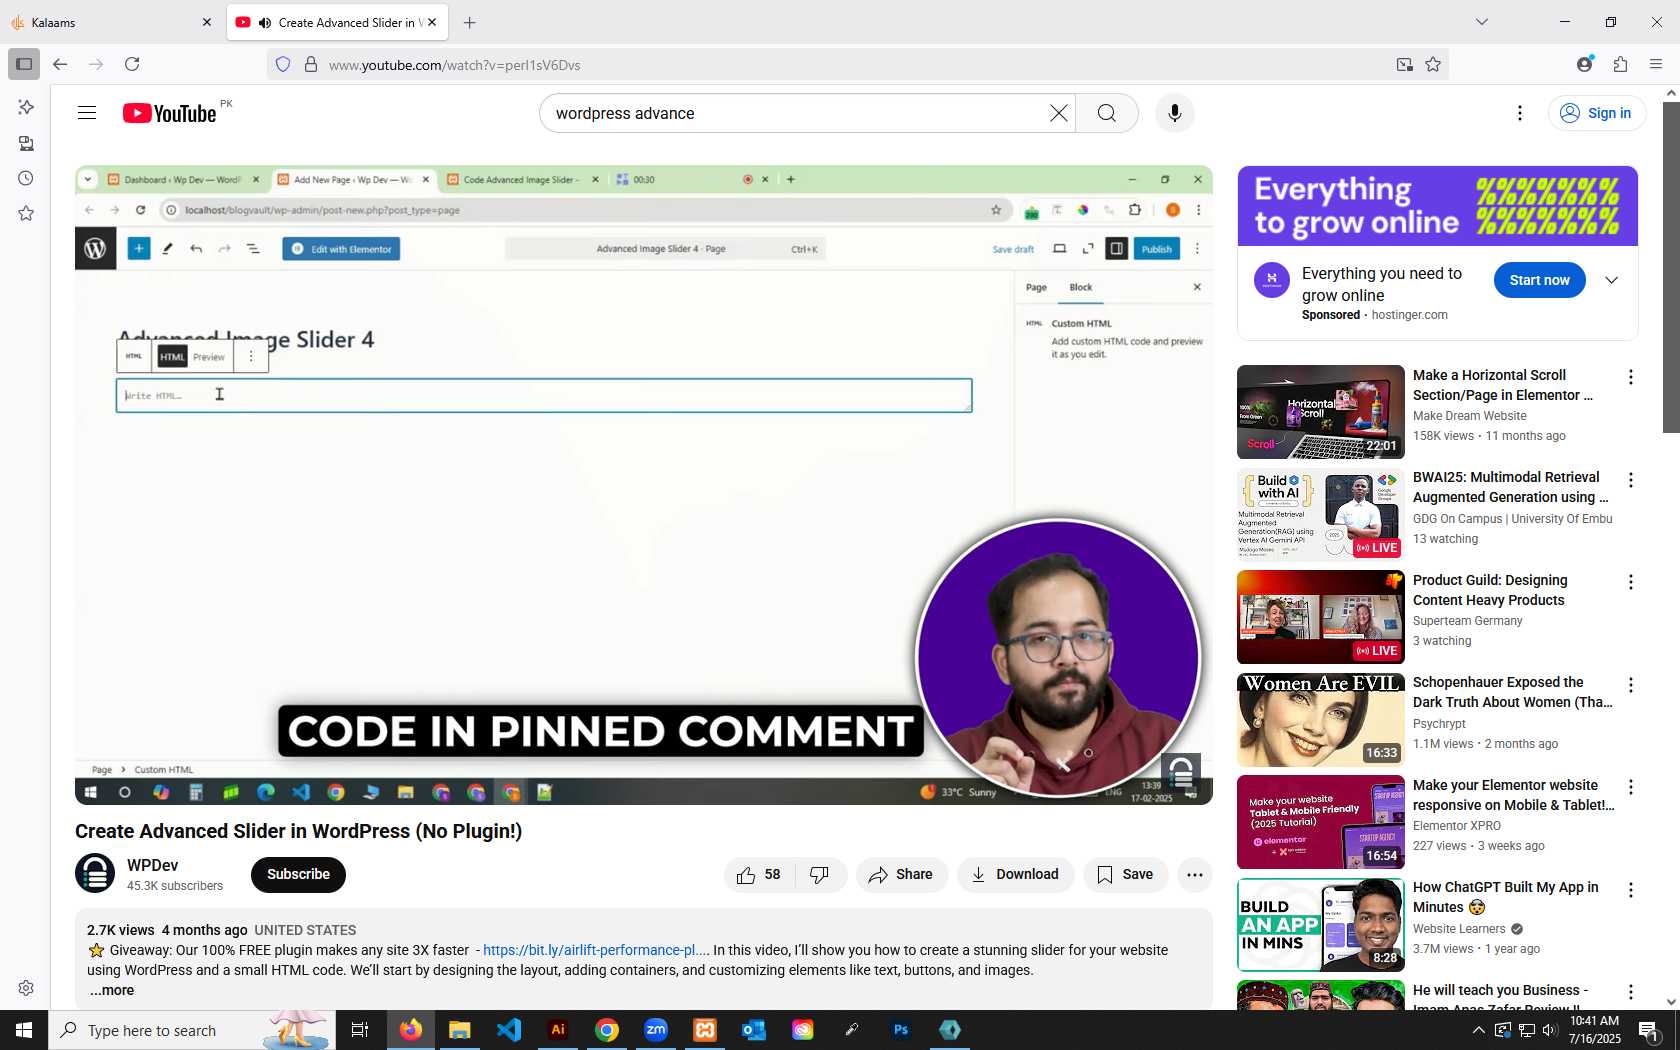Open options for How ChatGPT Built My App
This screenshot has height=1050, width=1680.
click(x=1631, y=890)
